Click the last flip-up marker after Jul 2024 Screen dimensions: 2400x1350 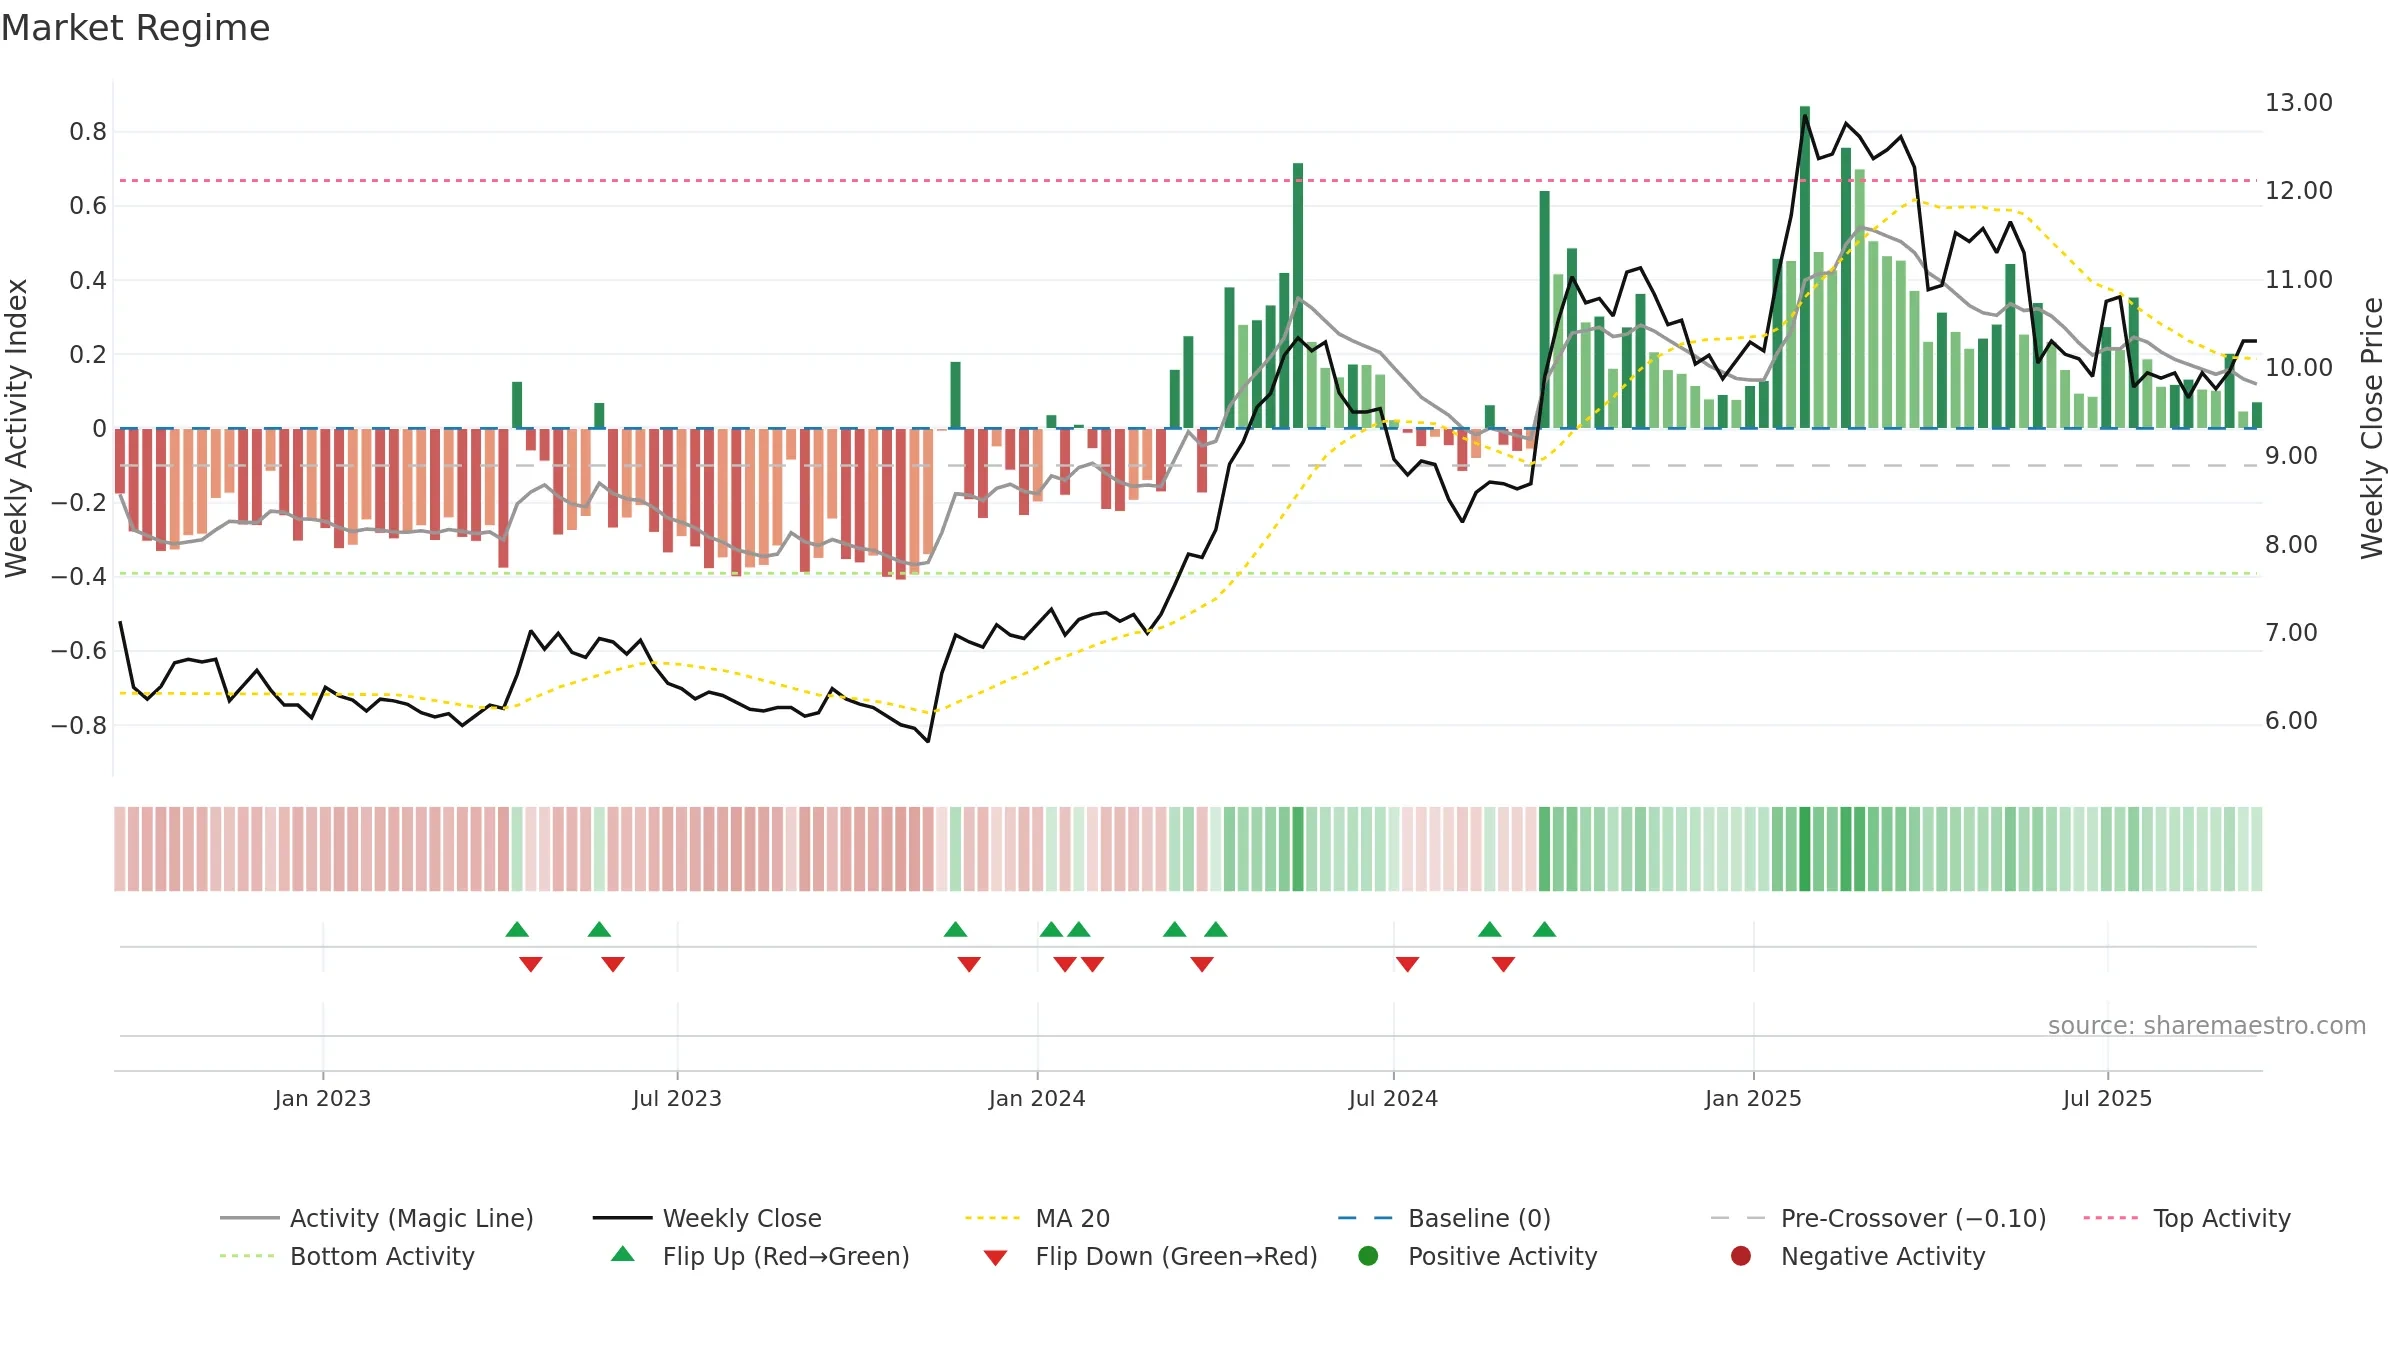tap(1544, 929)
